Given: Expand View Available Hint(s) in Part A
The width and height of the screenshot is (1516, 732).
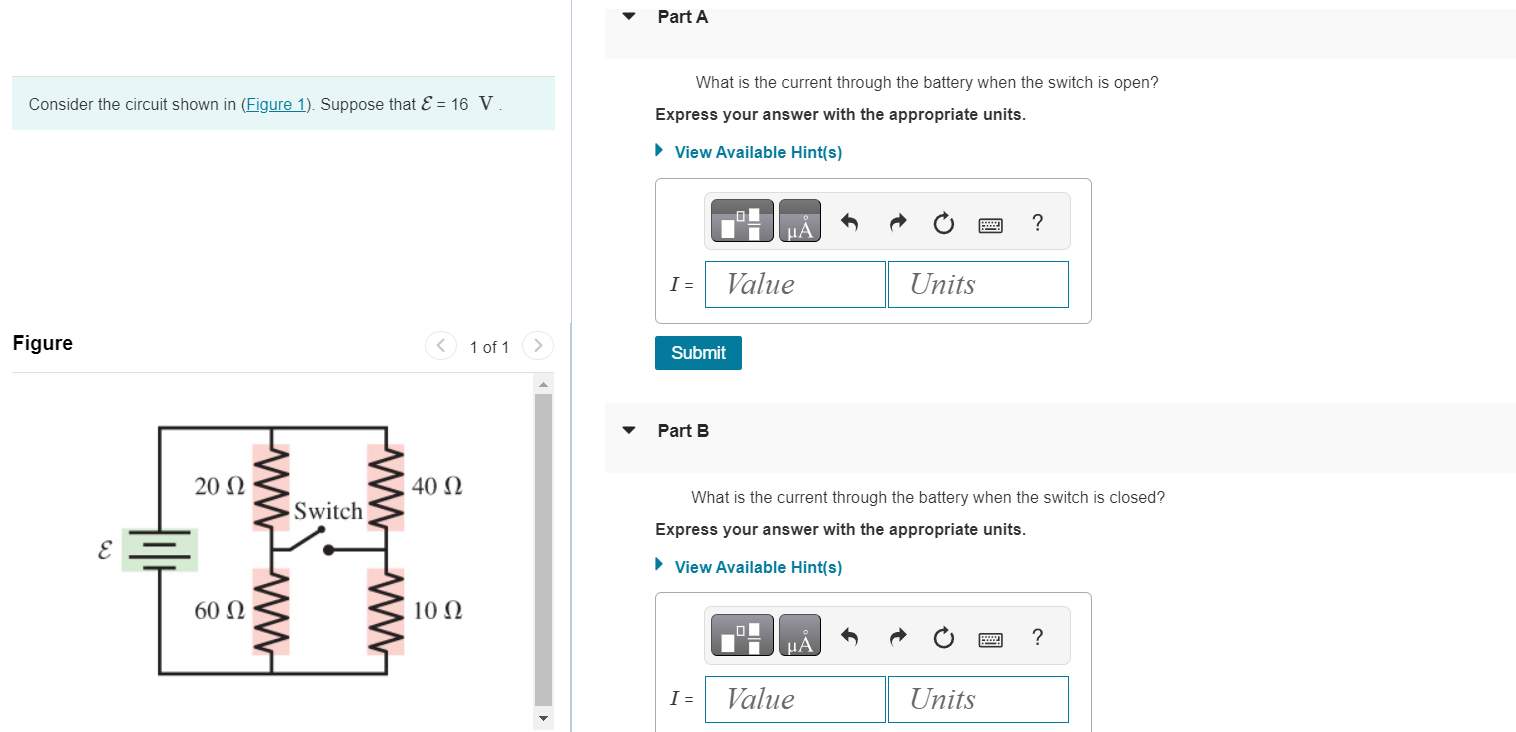Looking at the screenshot, I should 757,152.
